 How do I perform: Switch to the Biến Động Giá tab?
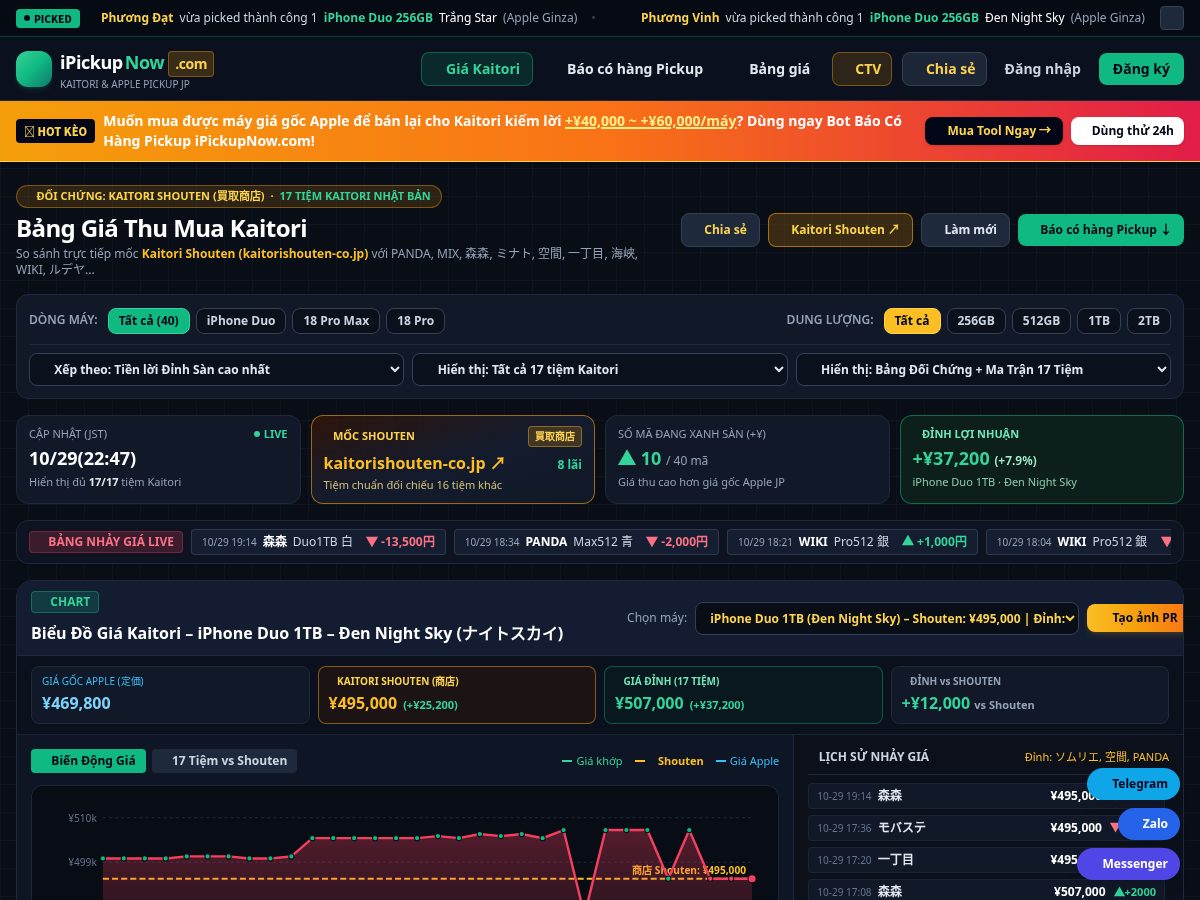[89, 761]
